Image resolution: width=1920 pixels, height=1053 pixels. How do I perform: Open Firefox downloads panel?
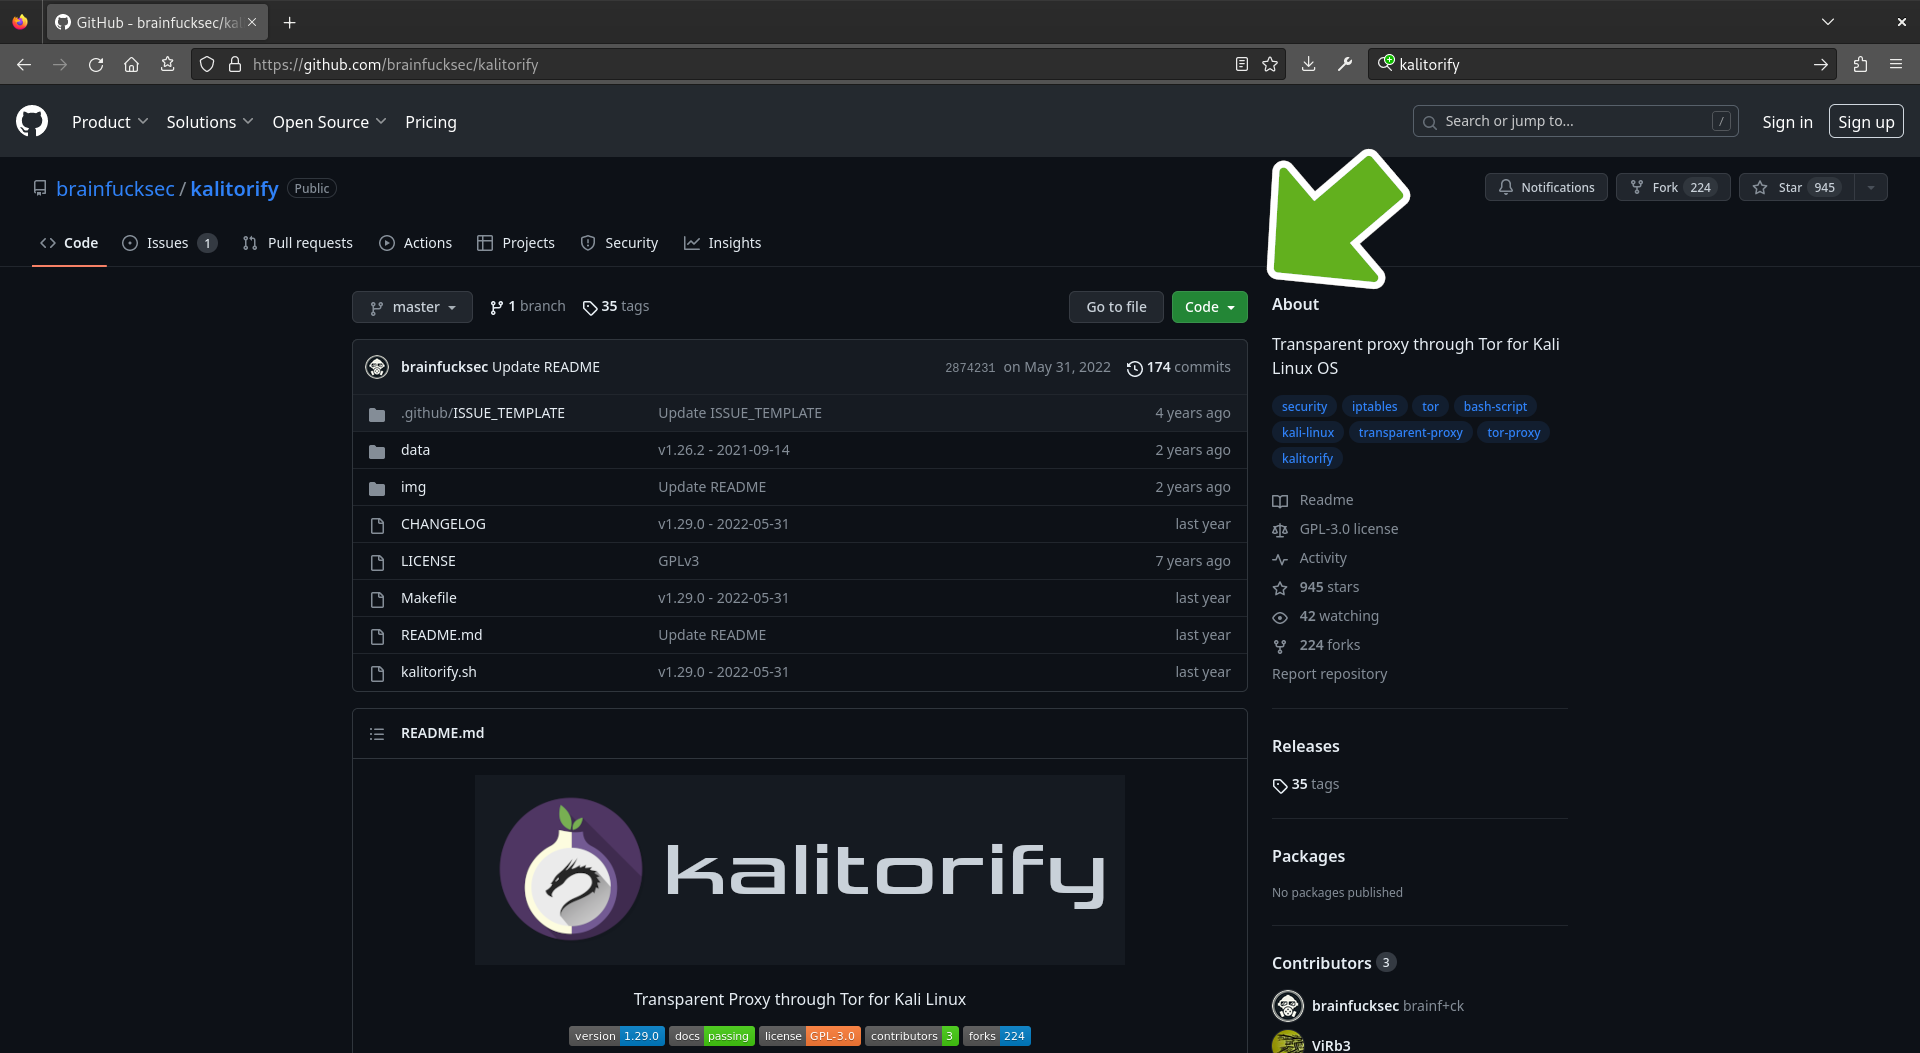(x=1308, y=64)
